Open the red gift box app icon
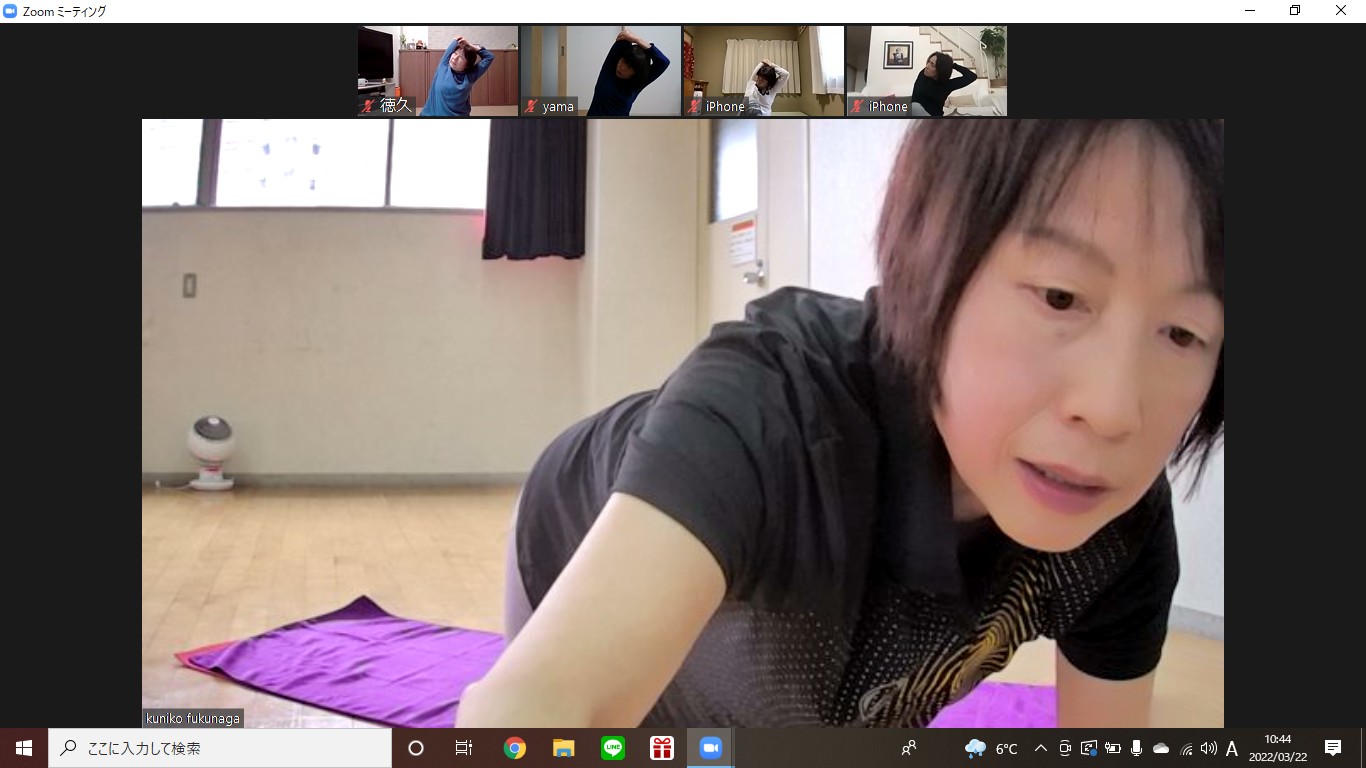This screenshot has width=1366, height=768. [x=662, y=748]
